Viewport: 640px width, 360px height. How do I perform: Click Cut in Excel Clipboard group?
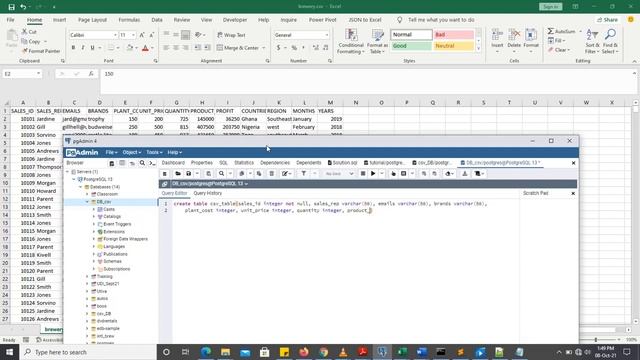click(29, 31)
